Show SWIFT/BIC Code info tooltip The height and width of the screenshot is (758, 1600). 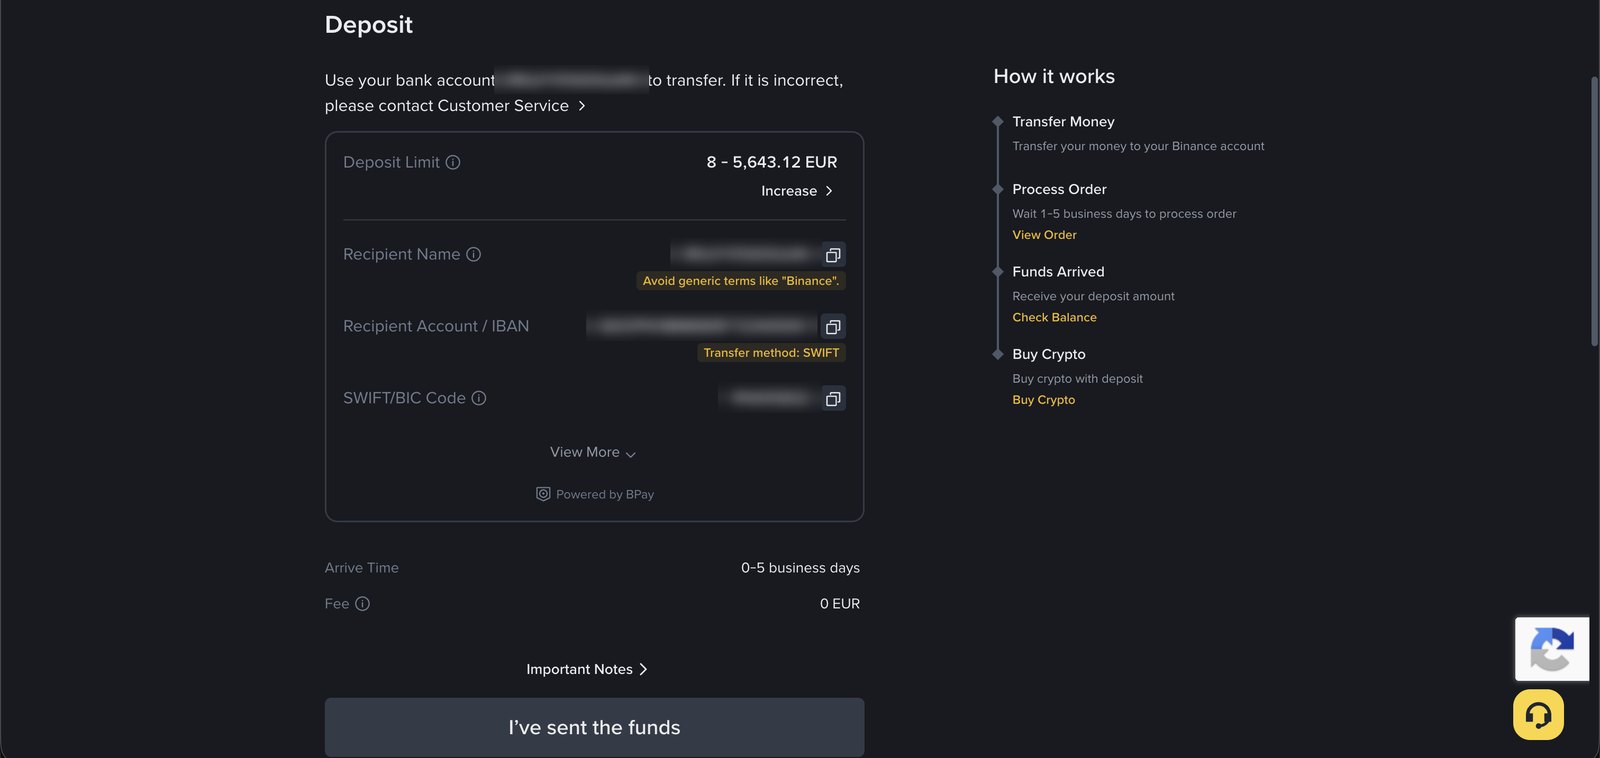pos(479,398)
